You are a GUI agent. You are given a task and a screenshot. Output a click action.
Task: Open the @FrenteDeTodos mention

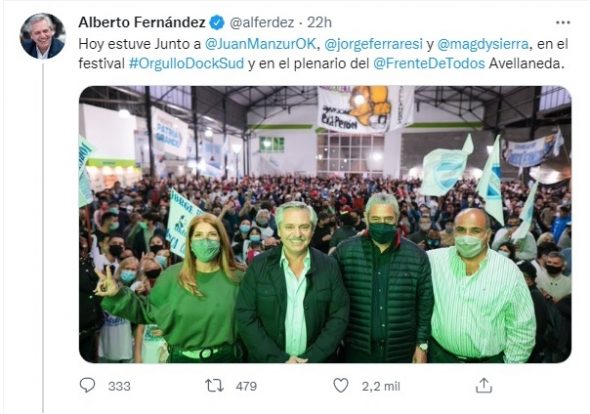point(429,63)
